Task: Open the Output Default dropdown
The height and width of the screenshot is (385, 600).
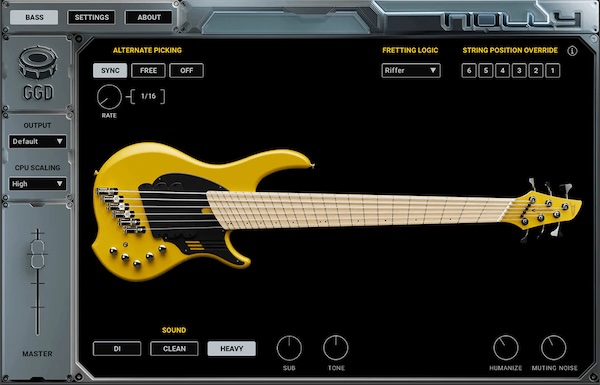Action: tap(38, 142)
